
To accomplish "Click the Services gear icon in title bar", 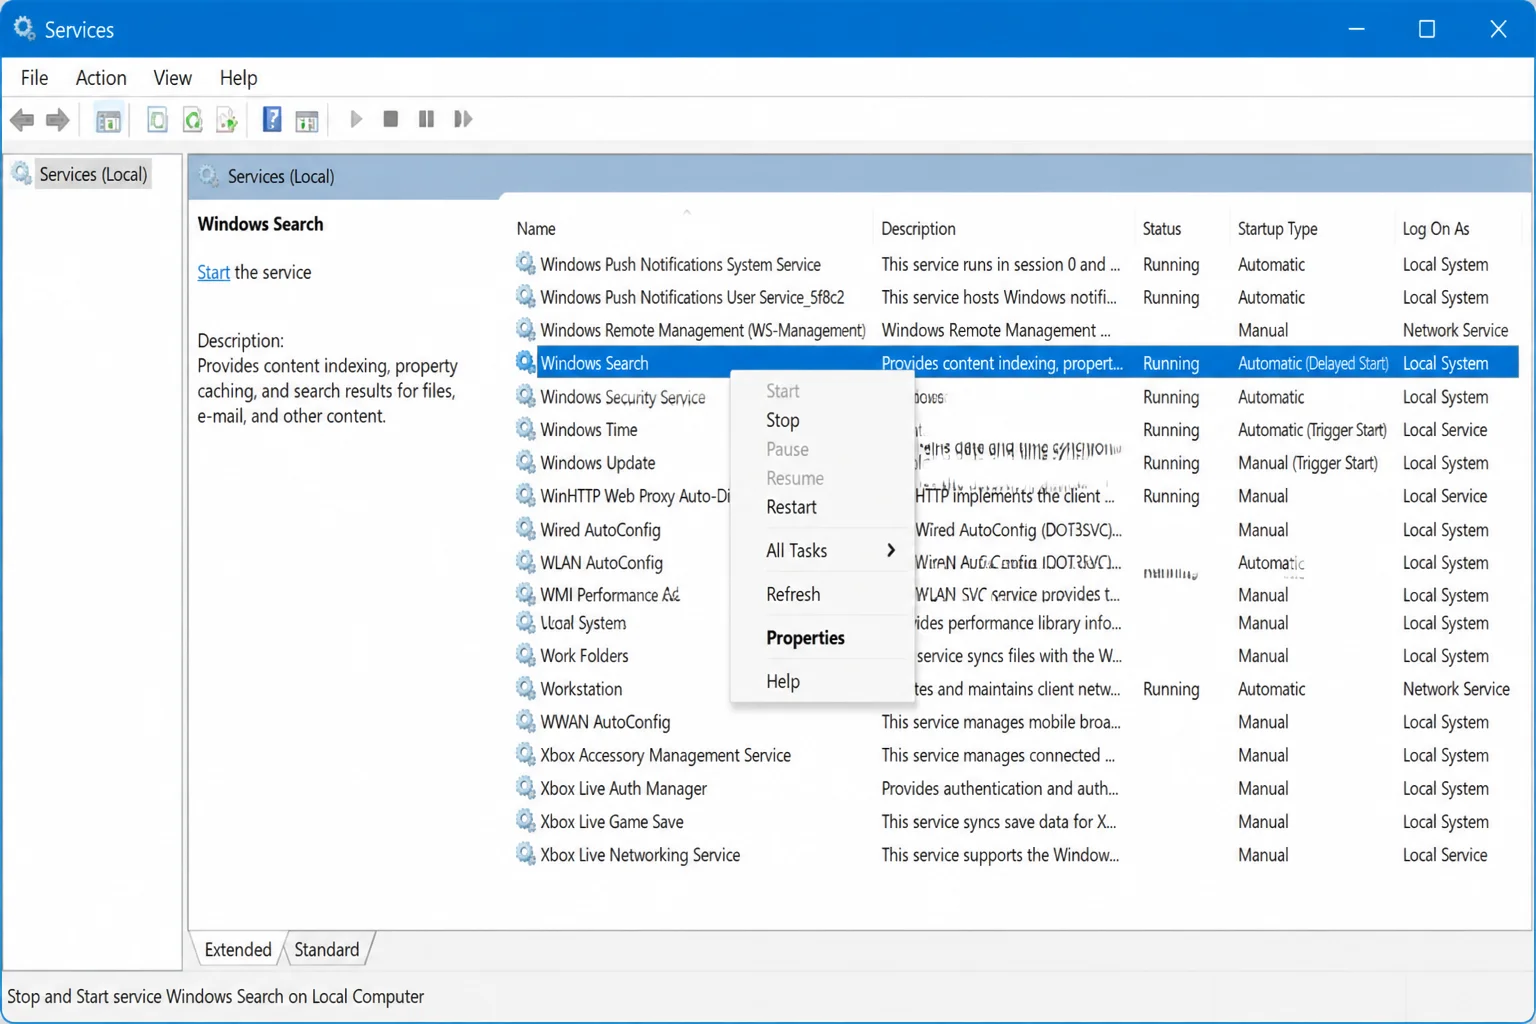I will pyautogui.click(x=24, y=28).
